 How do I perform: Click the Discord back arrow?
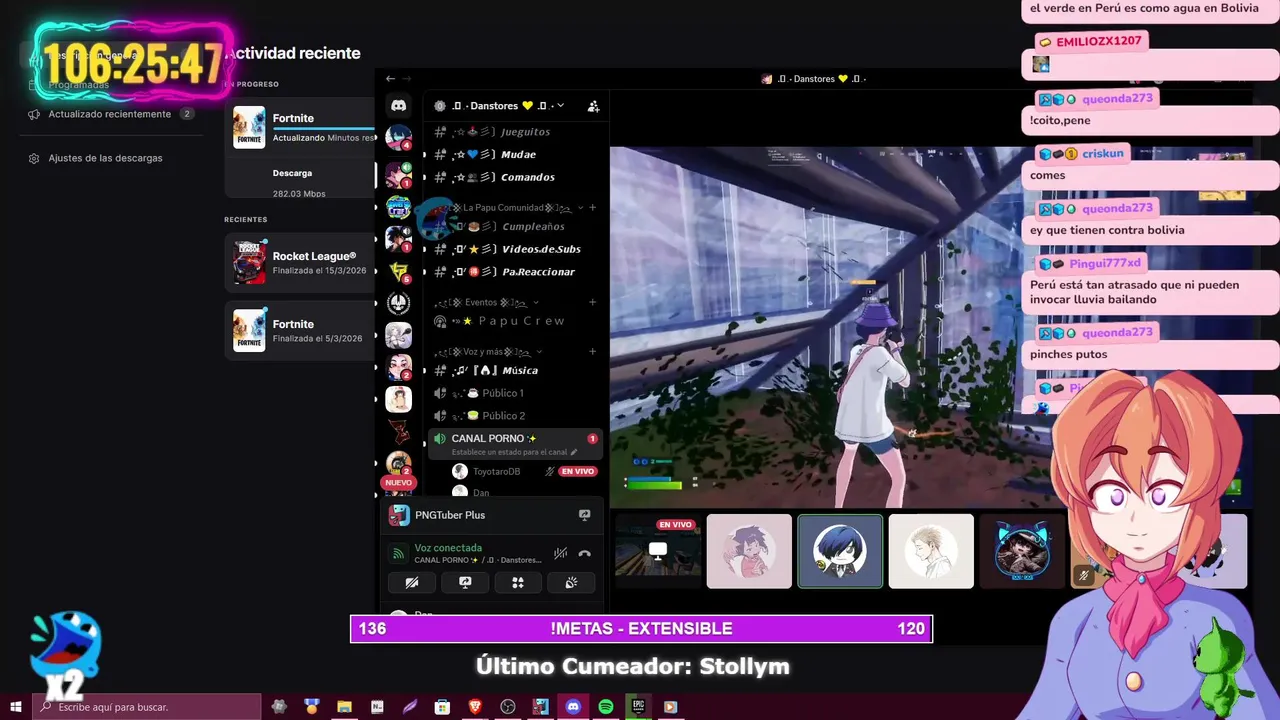point(391,79)
